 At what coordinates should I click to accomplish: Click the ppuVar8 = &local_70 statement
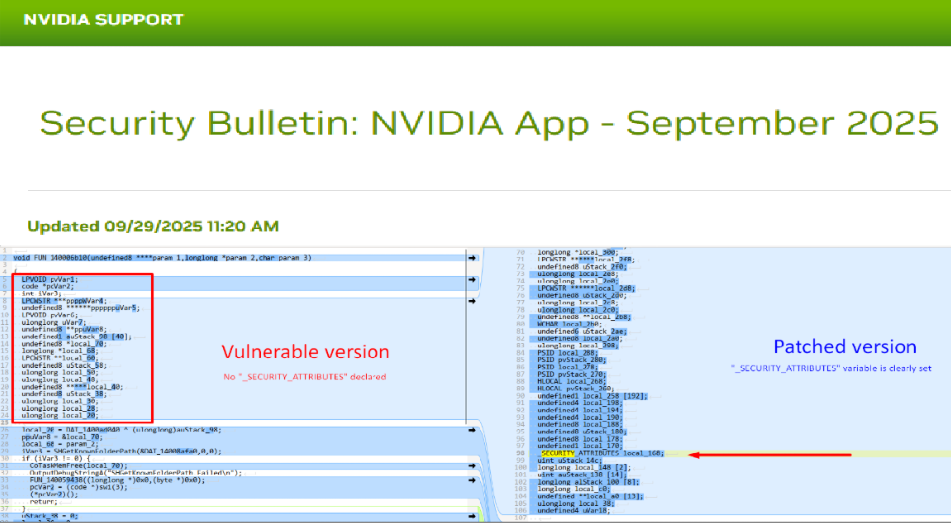click(x=62, y=437)
